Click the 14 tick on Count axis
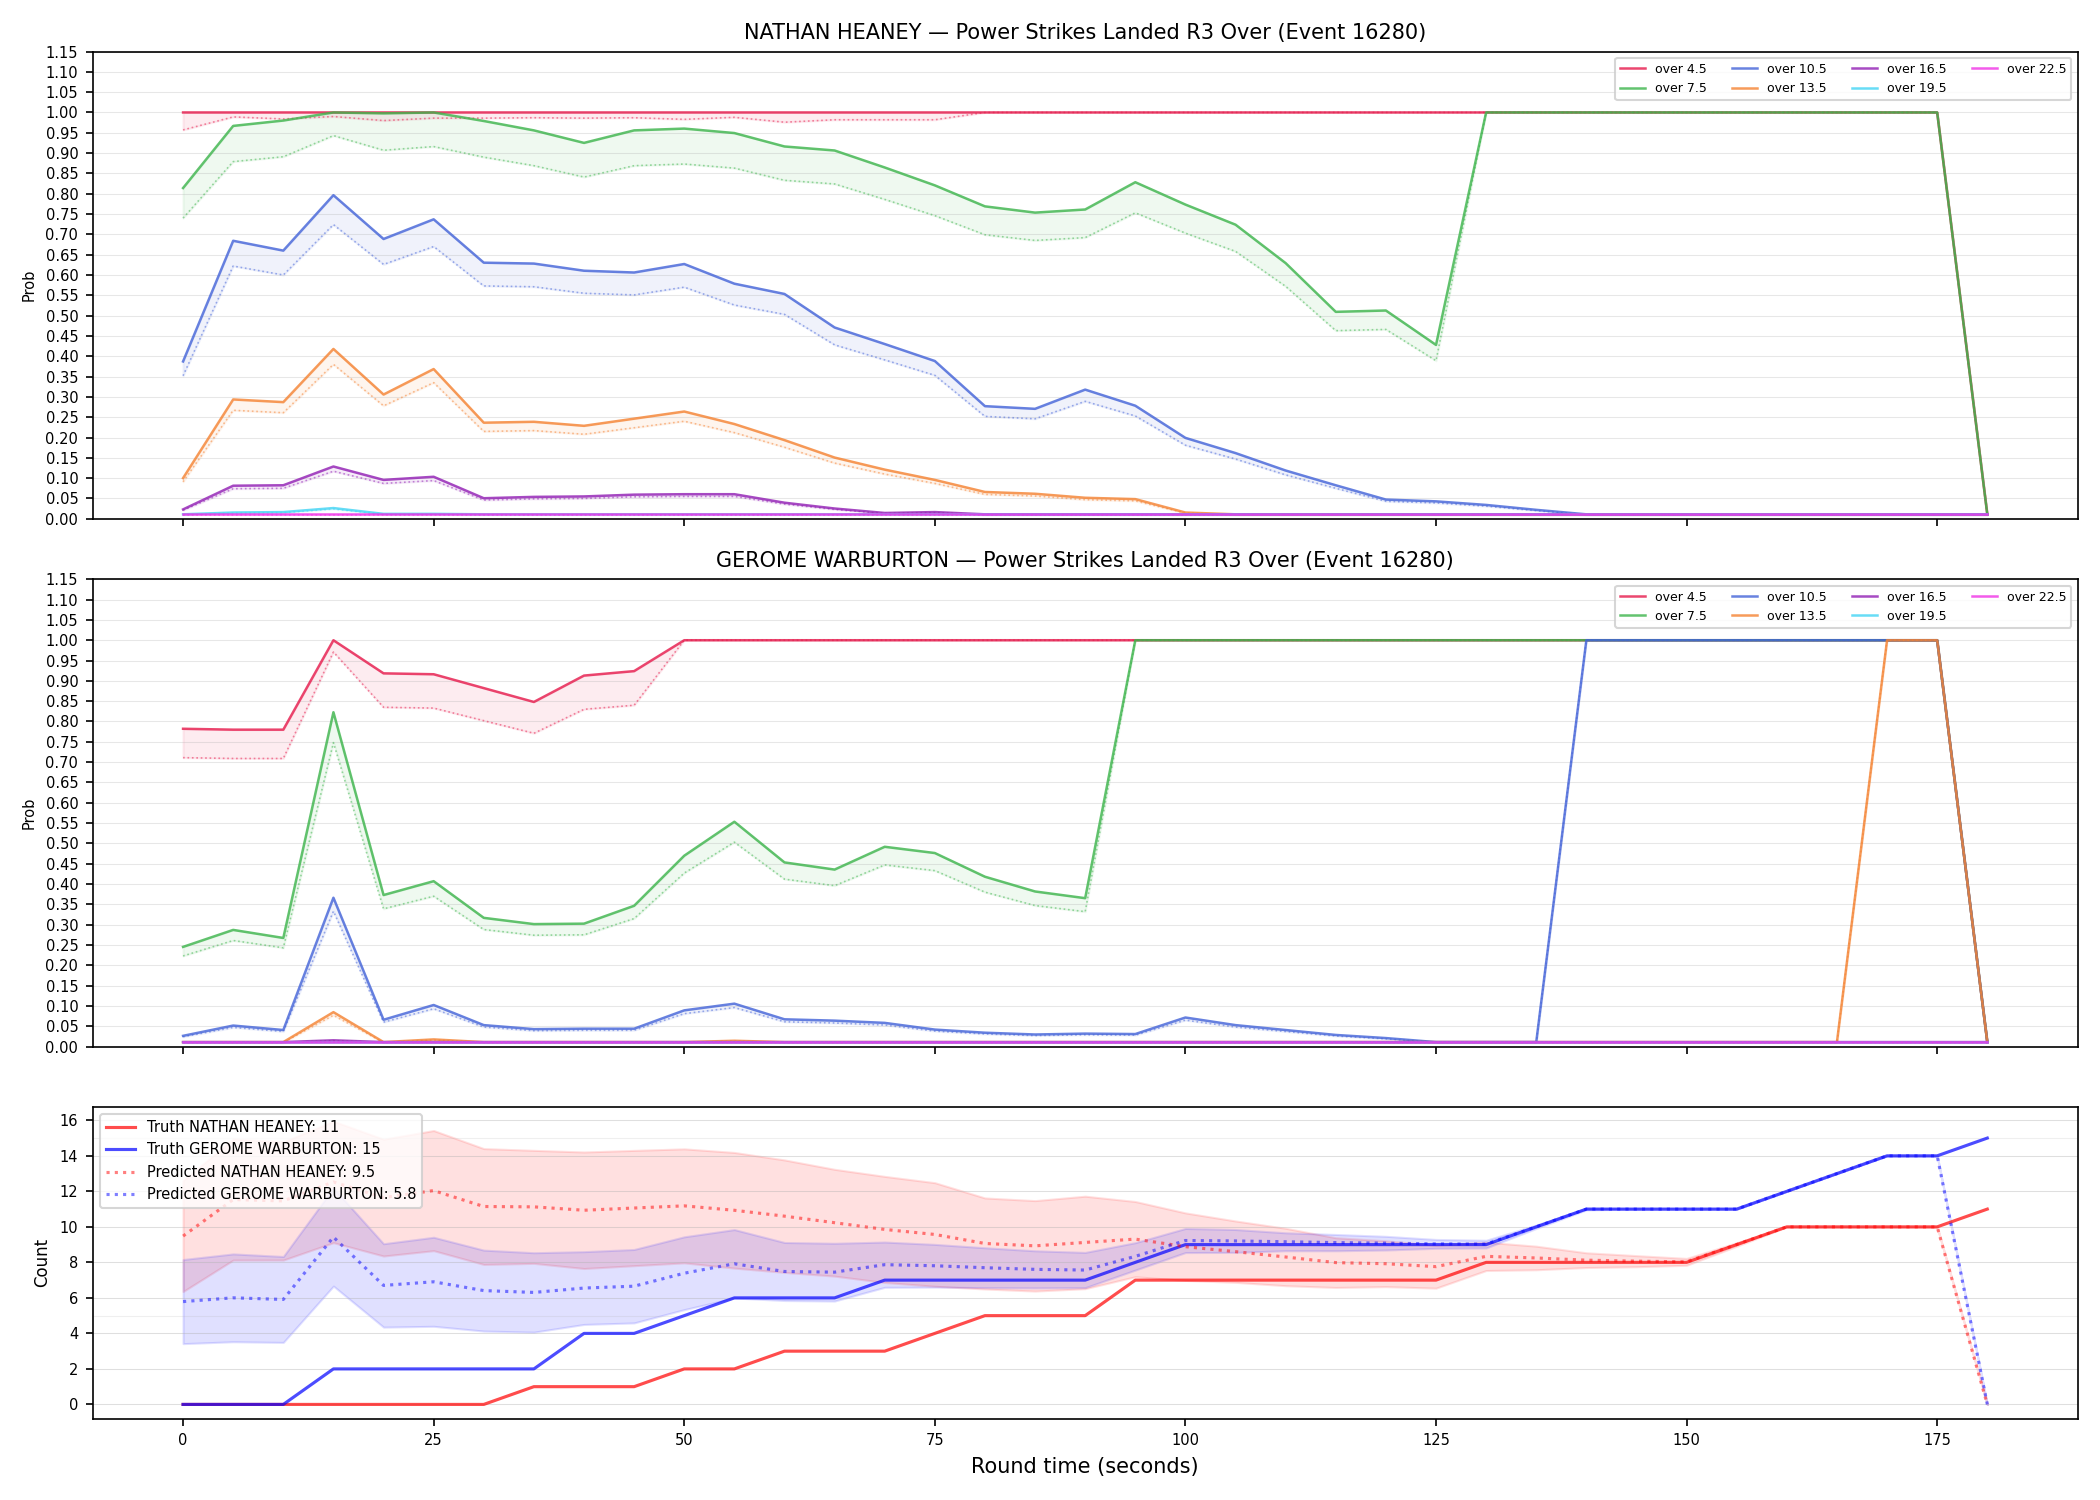The height and width of the screenshot is (1500, 2100). pos(68,1156)
